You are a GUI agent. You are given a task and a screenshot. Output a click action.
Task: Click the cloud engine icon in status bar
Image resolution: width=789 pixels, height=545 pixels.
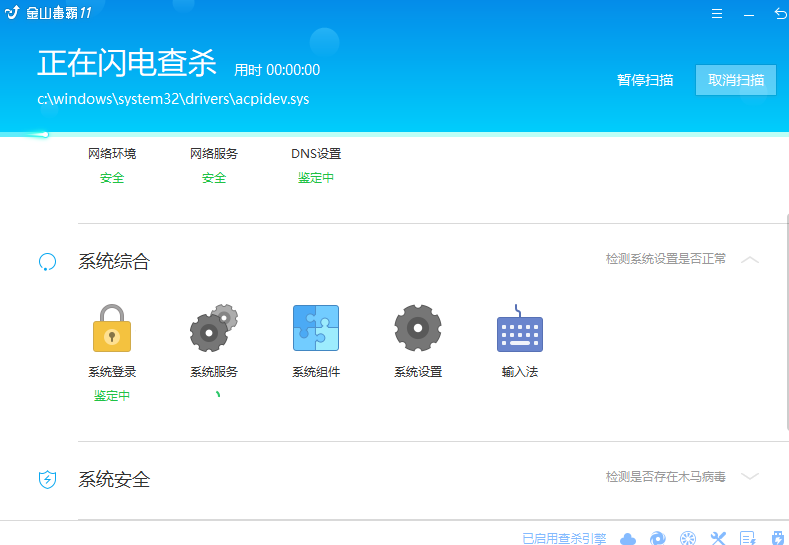tap(628, 538)
